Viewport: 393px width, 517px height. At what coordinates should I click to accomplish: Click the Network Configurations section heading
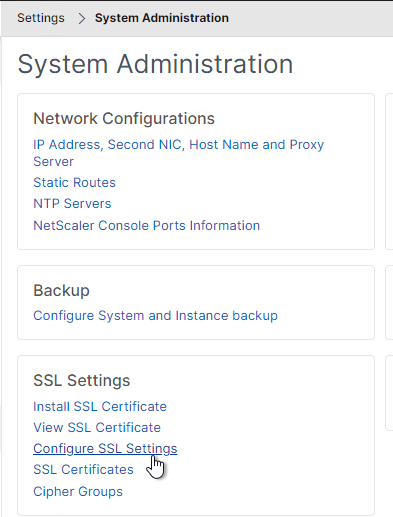click(124, 119)
